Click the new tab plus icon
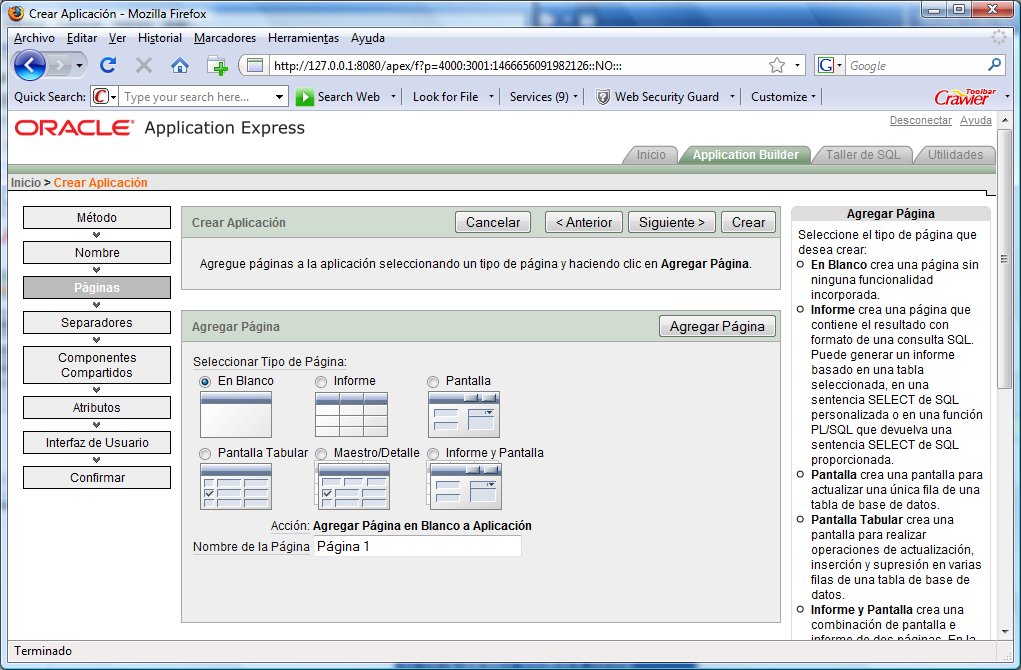Screen dimensions: 1021x670 (217, 66)
